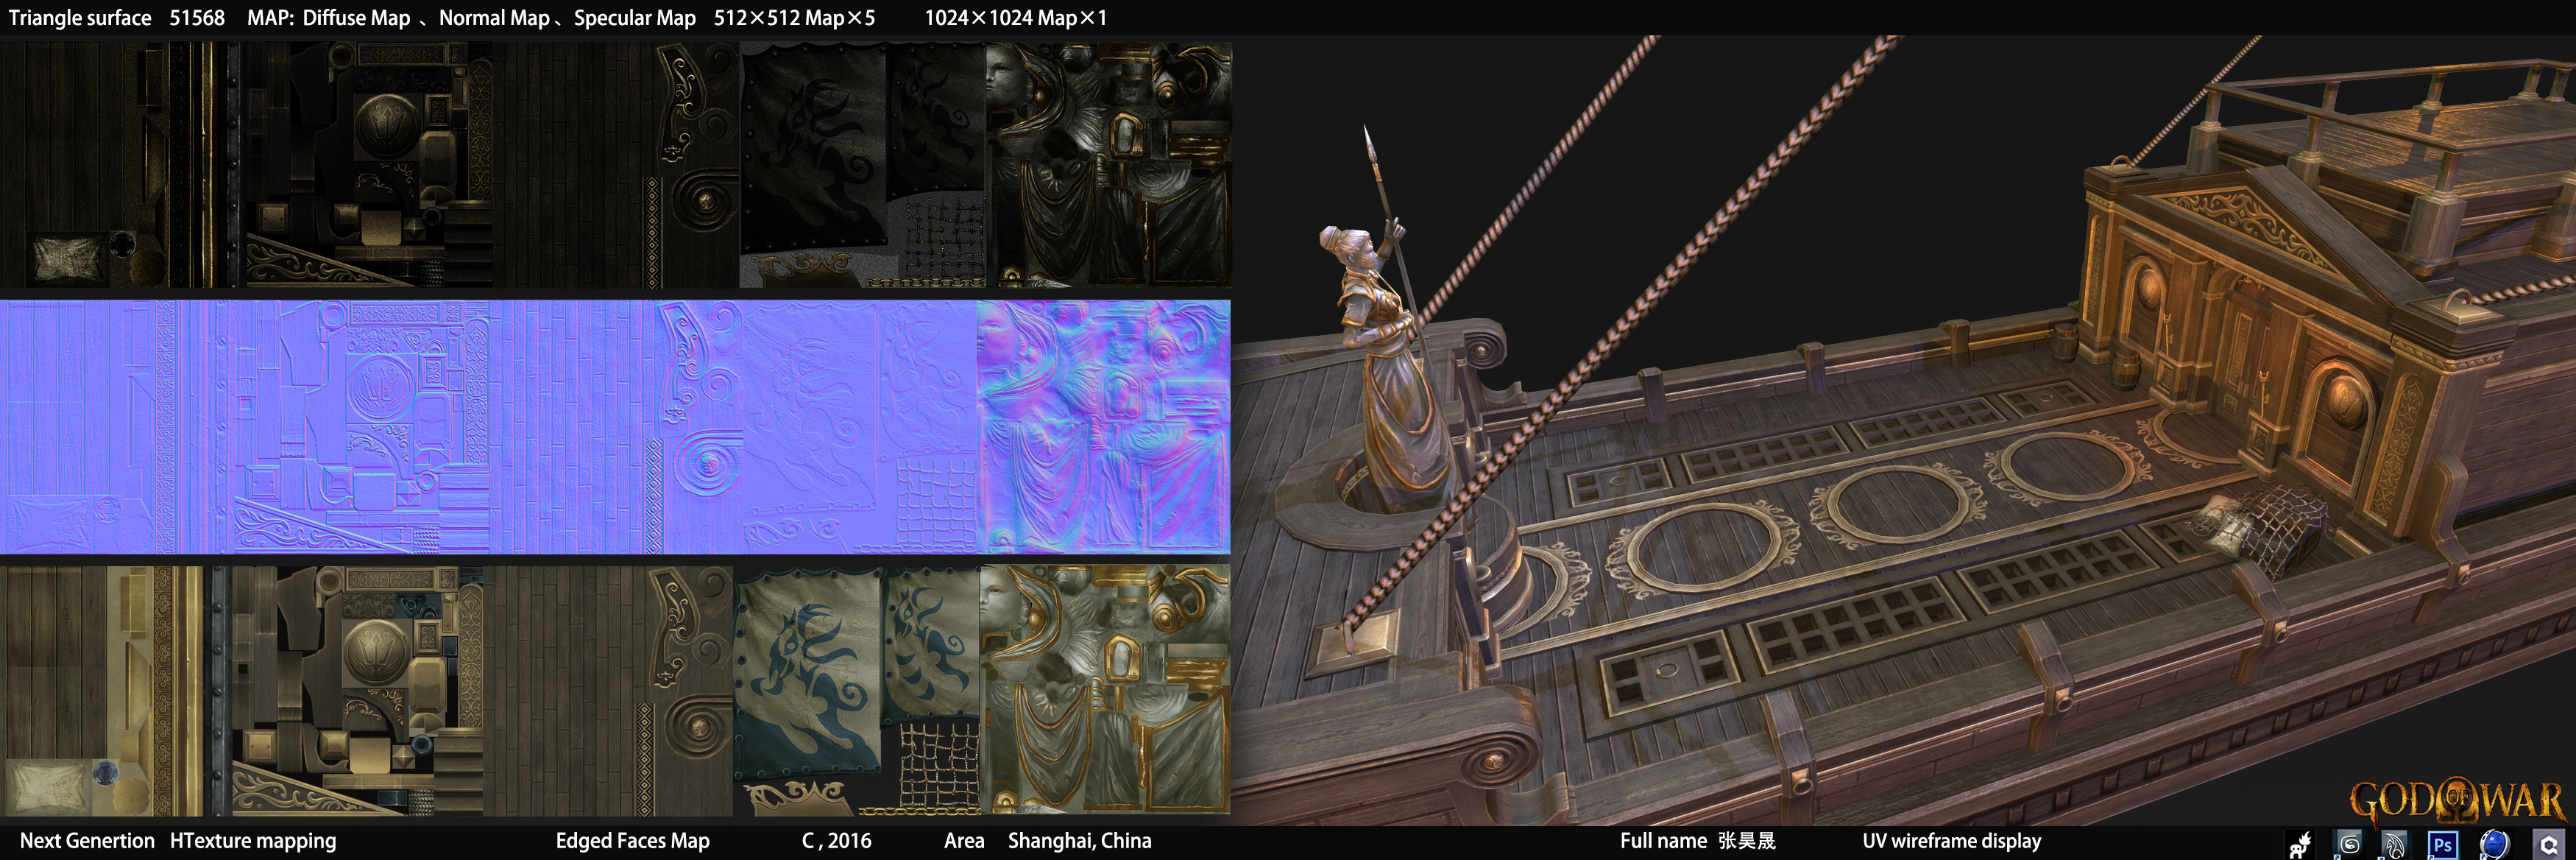Click the 'UV wireframe display' label
2576x860 pixels.
click(x=1952, y=841)
